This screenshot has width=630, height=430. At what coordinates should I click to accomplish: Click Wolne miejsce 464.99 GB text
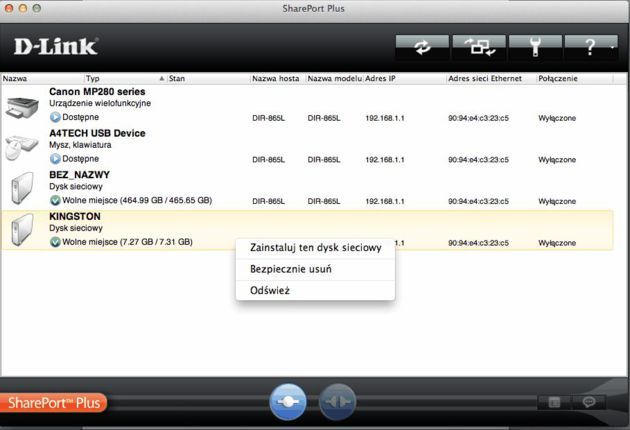pyautogui.click(x=137, y=200)
